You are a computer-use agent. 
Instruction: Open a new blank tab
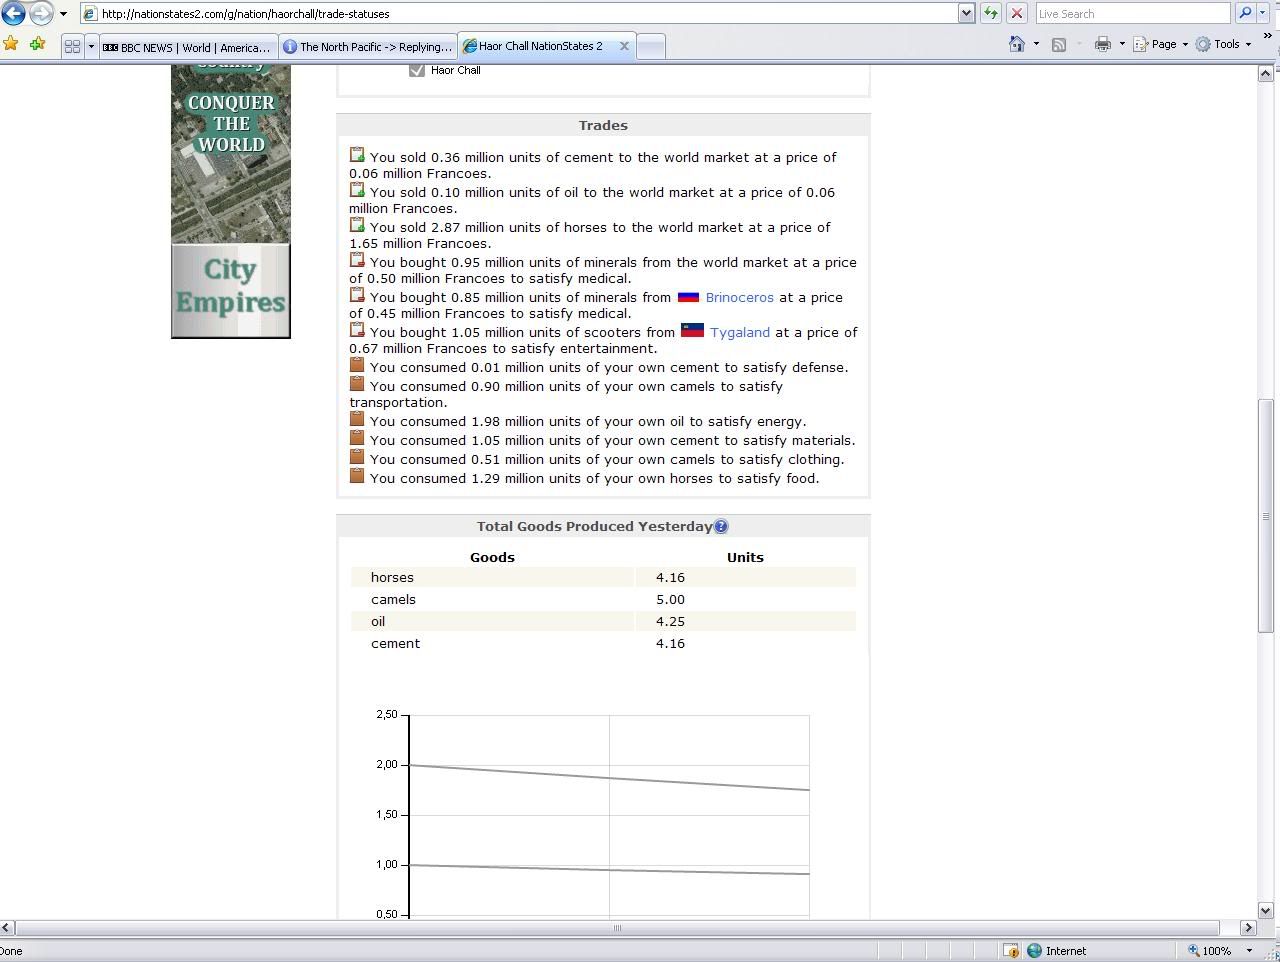click(x=651, y=47)
